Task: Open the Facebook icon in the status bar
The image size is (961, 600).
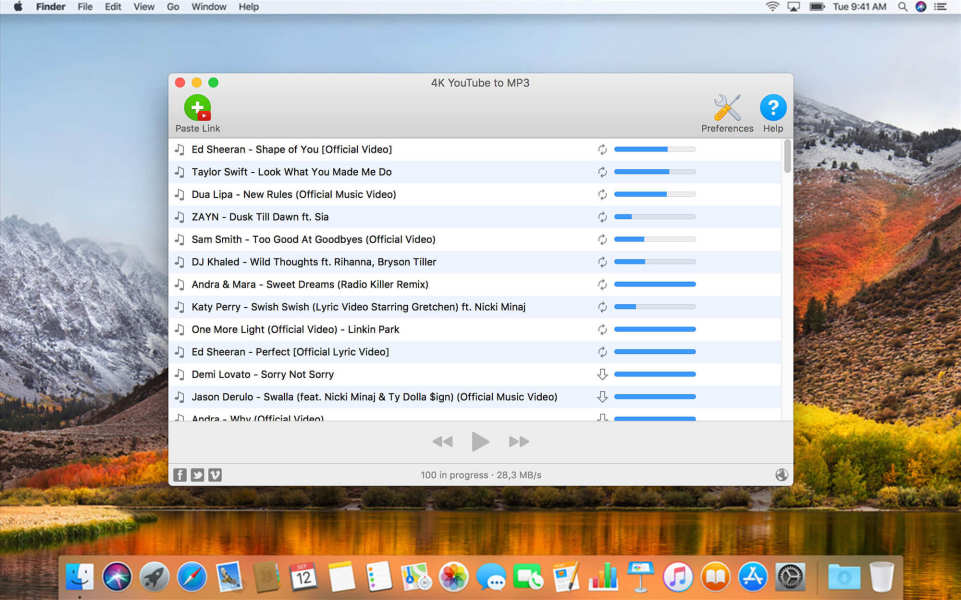Action: [180, 475]
